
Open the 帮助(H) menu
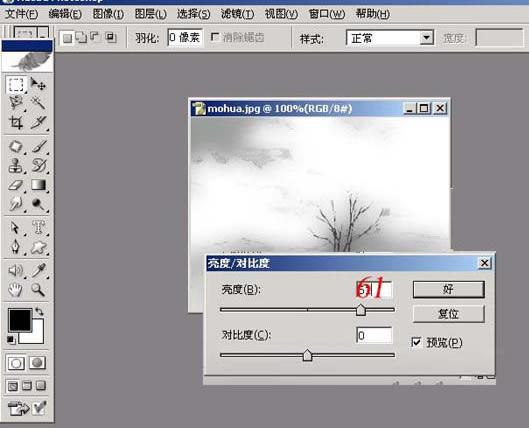(372, 14)
